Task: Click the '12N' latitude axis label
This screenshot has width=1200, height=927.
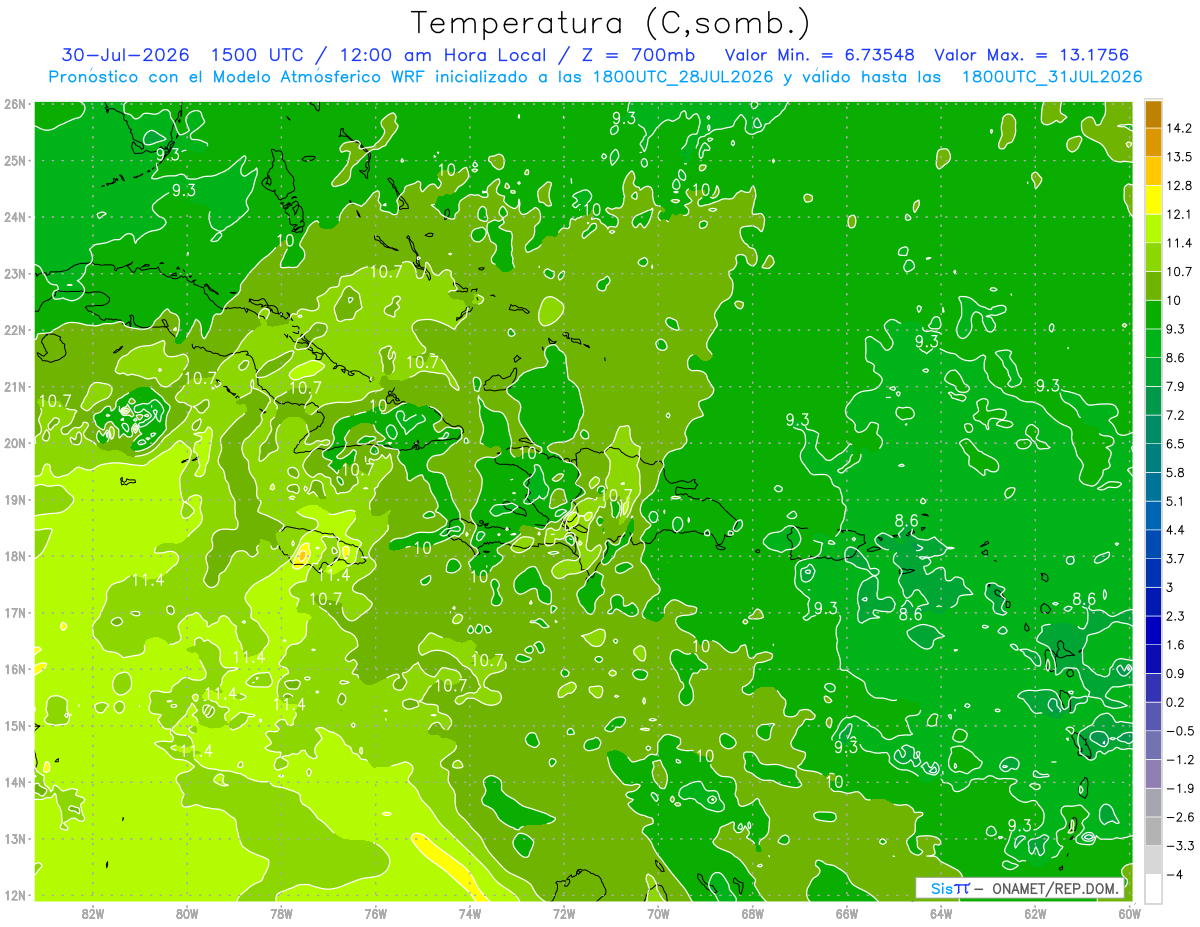Action: tap(14, 895)
